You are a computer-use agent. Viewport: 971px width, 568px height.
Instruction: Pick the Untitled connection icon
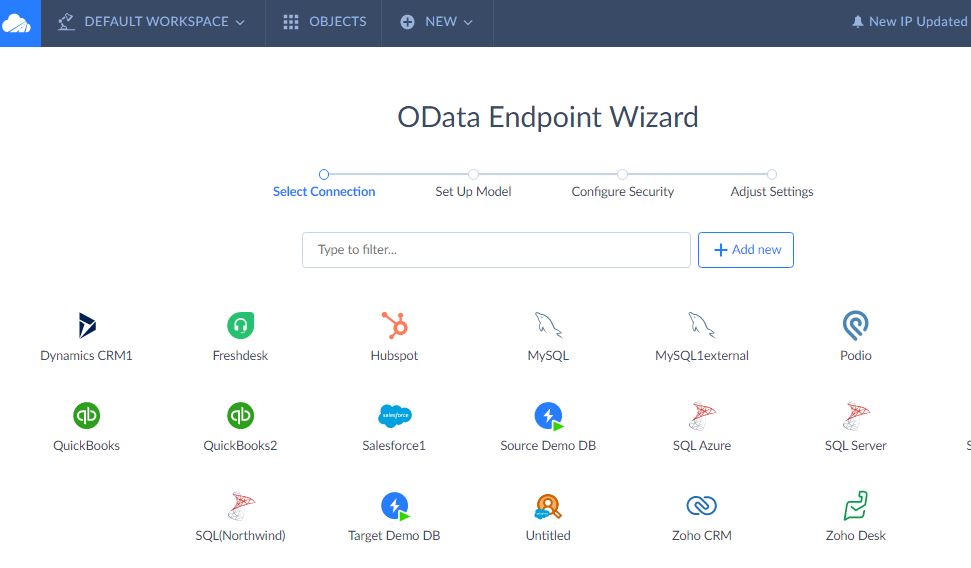point(548,506)
